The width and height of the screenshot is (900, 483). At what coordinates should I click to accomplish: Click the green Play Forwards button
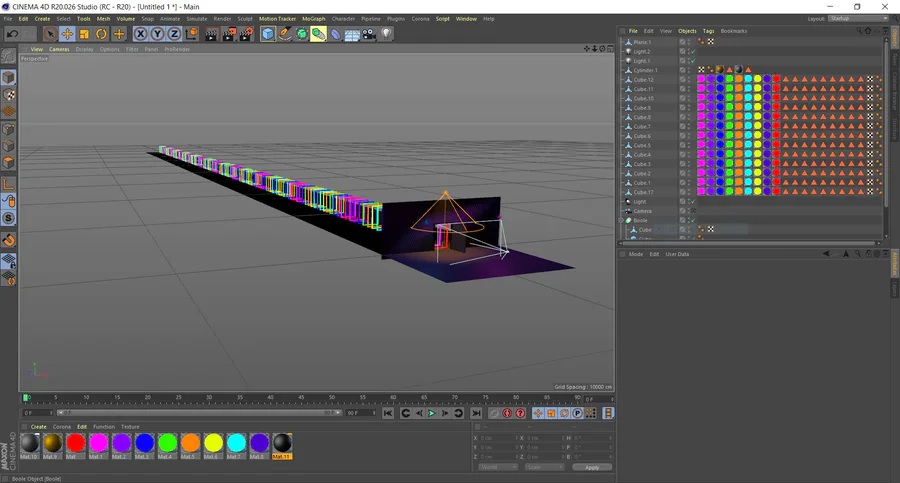432,414
